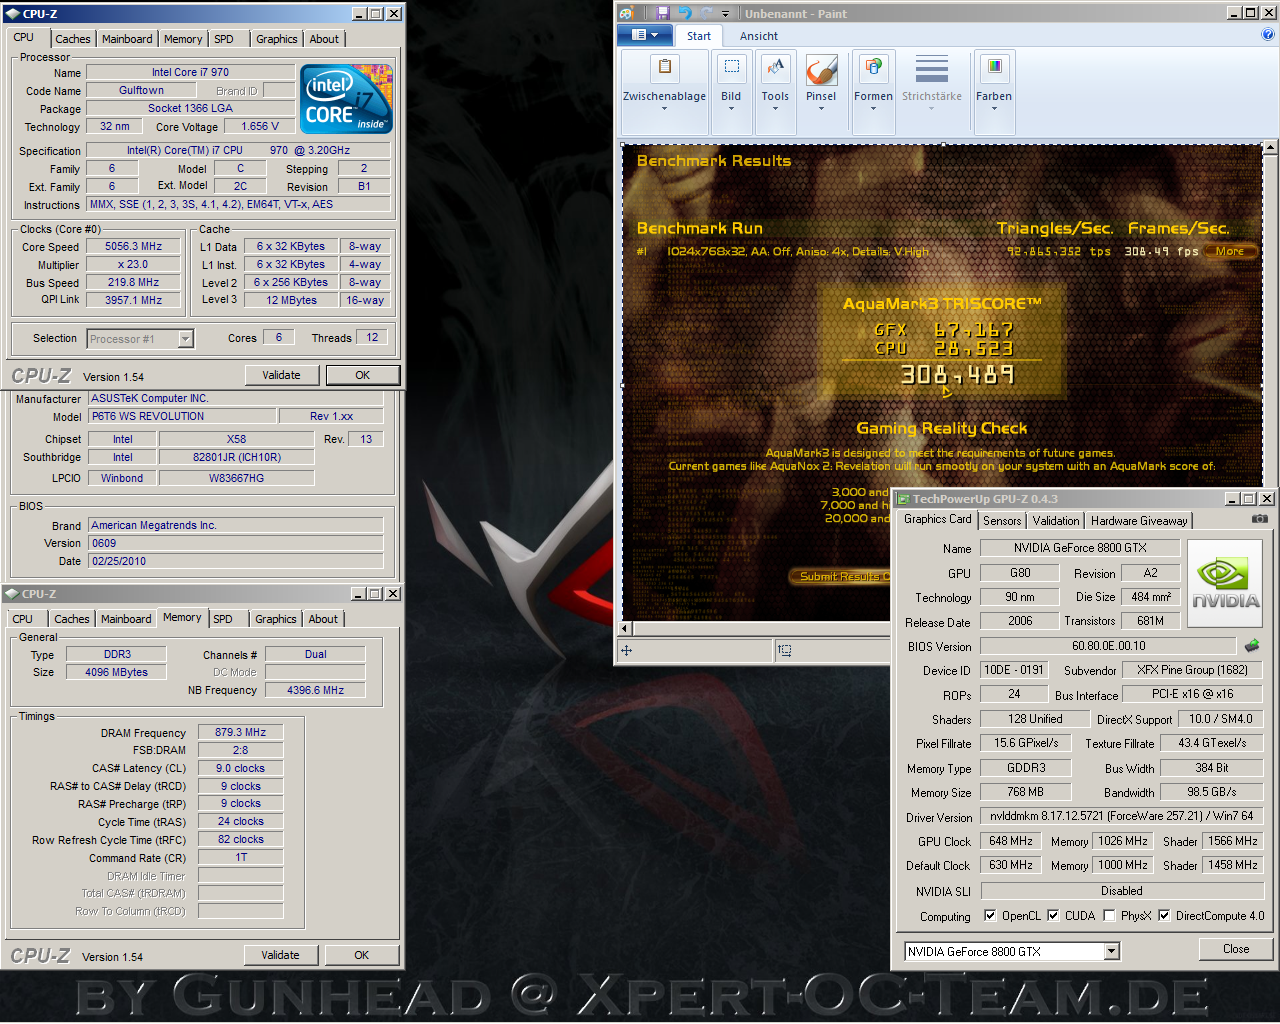Click the upper CPU-Z title bar icon
The image size is (1280, 1024).
point(13,13)
